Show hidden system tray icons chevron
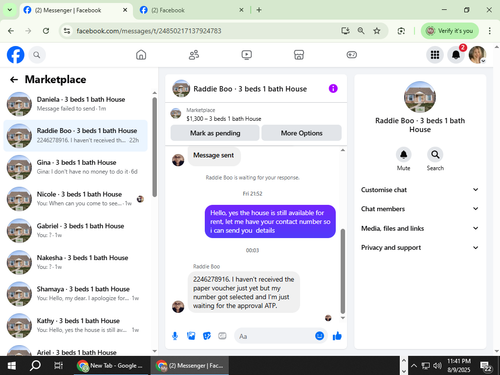This screenshot has height=375, width=500. [x=414, y=366]
